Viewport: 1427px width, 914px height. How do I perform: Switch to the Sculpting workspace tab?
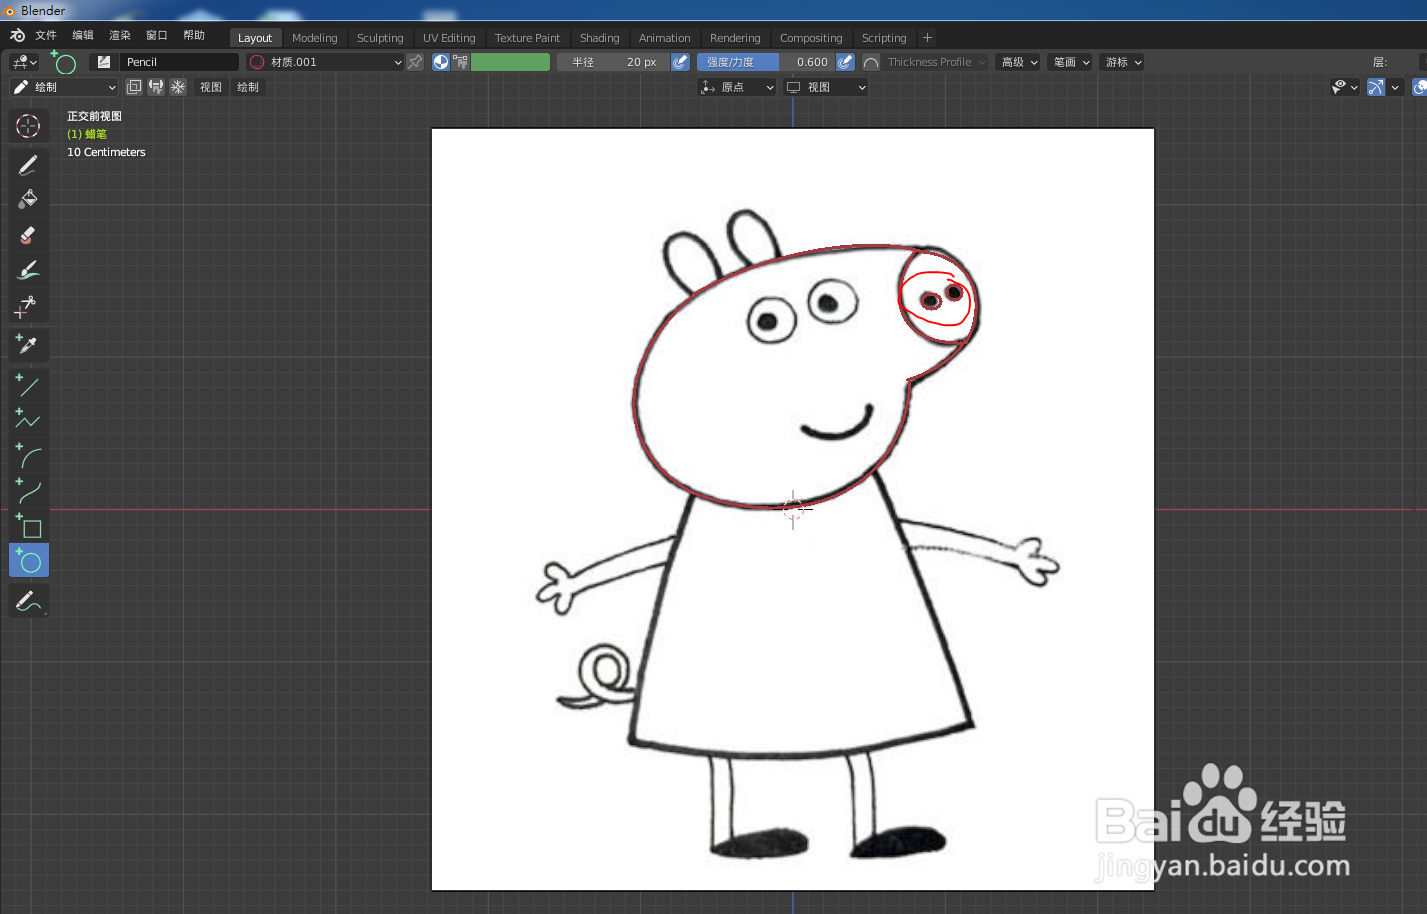(380, 37)
